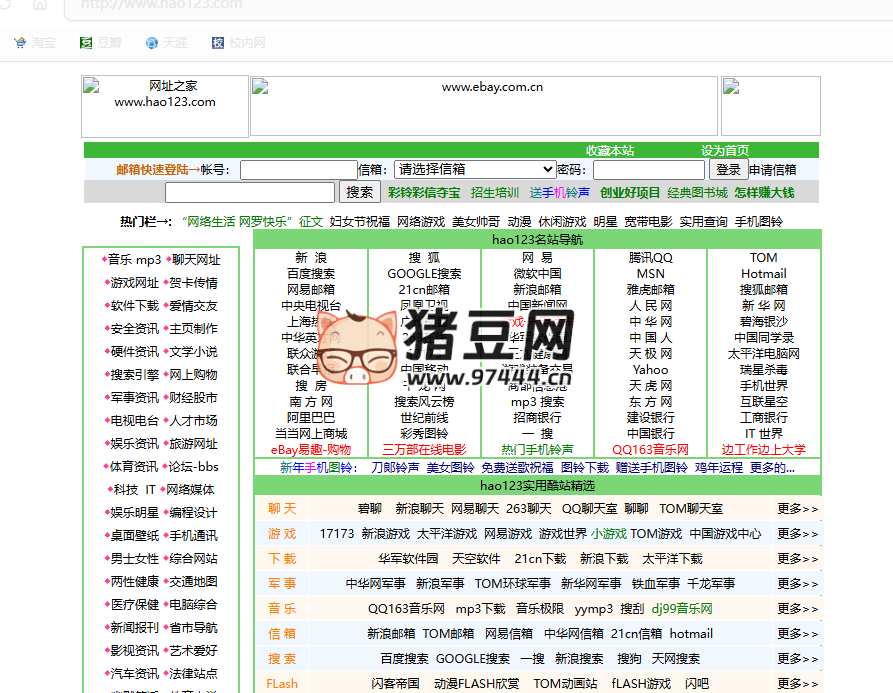Image resolution: width=893 pixels, height=693 pixels.
Task: Click the browser address bar
Action: 400,5
